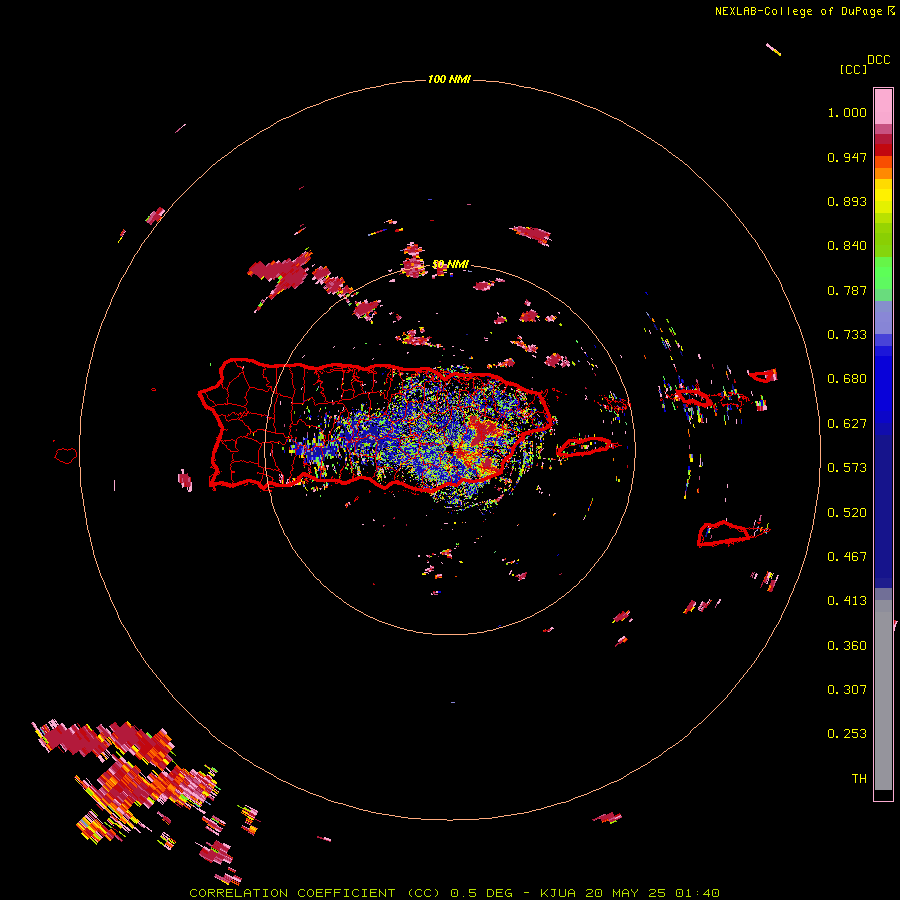The height and width of the screenshot is (900, 900).
Task: Click the 100 NMI range ring label
Action: (449, 79)
